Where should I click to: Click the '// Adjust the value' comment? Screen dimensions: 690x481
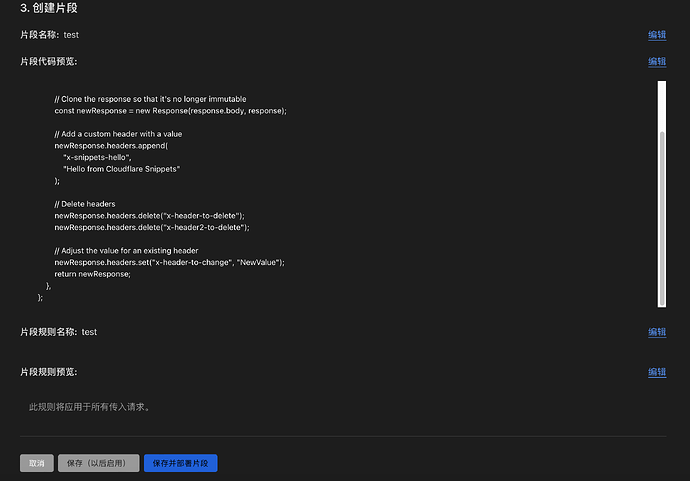pos(126,250)
